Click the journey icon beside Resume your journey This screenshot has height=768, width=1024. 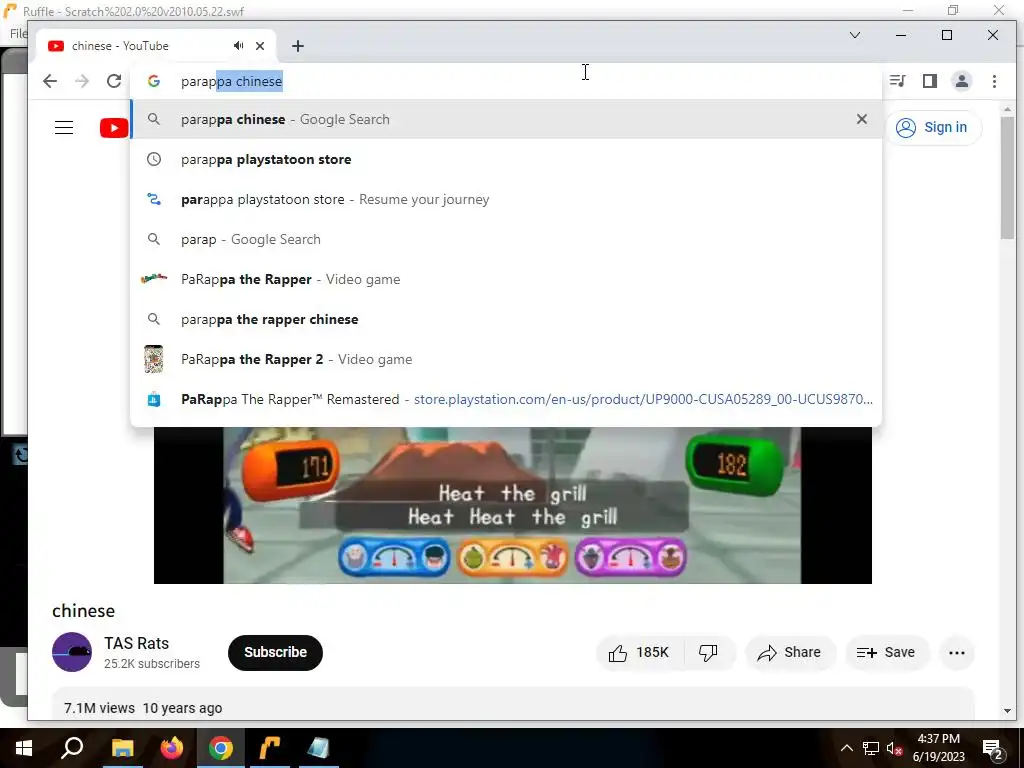coord(153,199)
